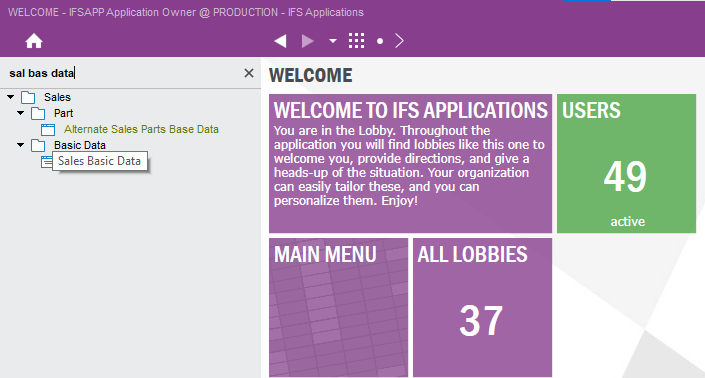705x378 pixels.
Task: Open the Main Menu tile
Action: pyautogui.click(x=339, y=307)
